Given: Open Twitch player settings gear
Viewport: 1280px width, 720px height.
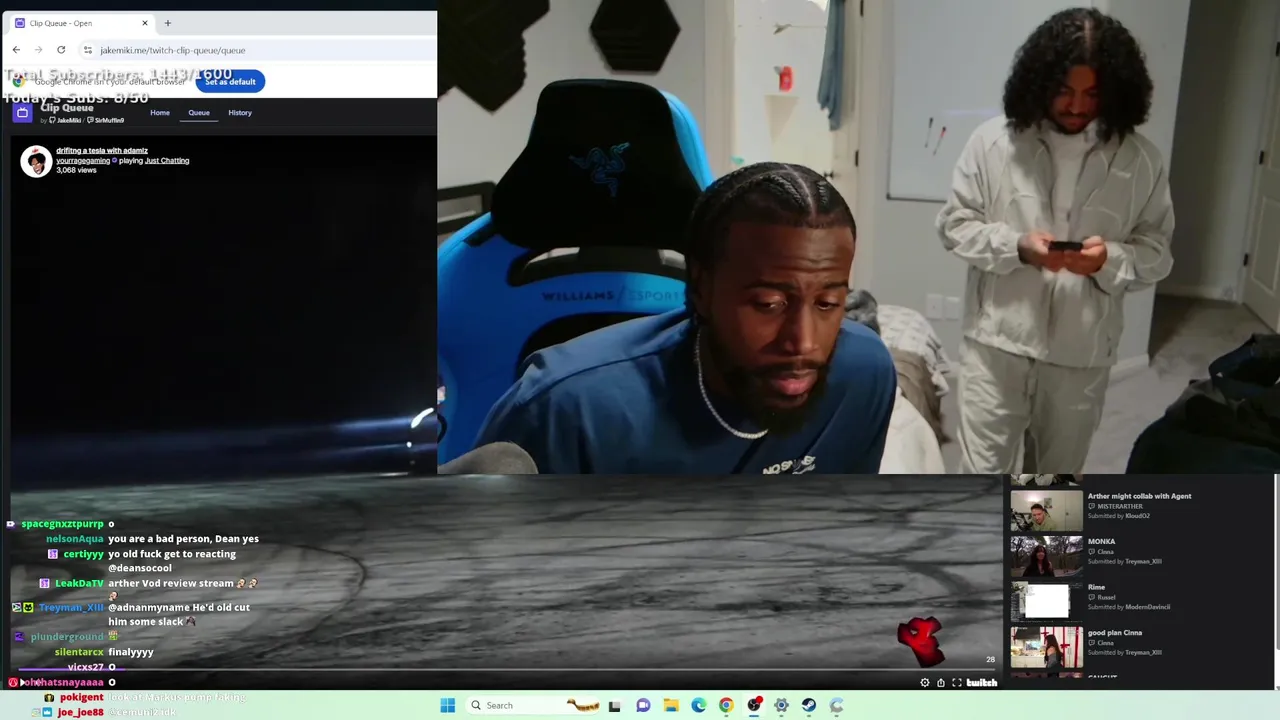Looking at the screenshot, I should 925,683.
